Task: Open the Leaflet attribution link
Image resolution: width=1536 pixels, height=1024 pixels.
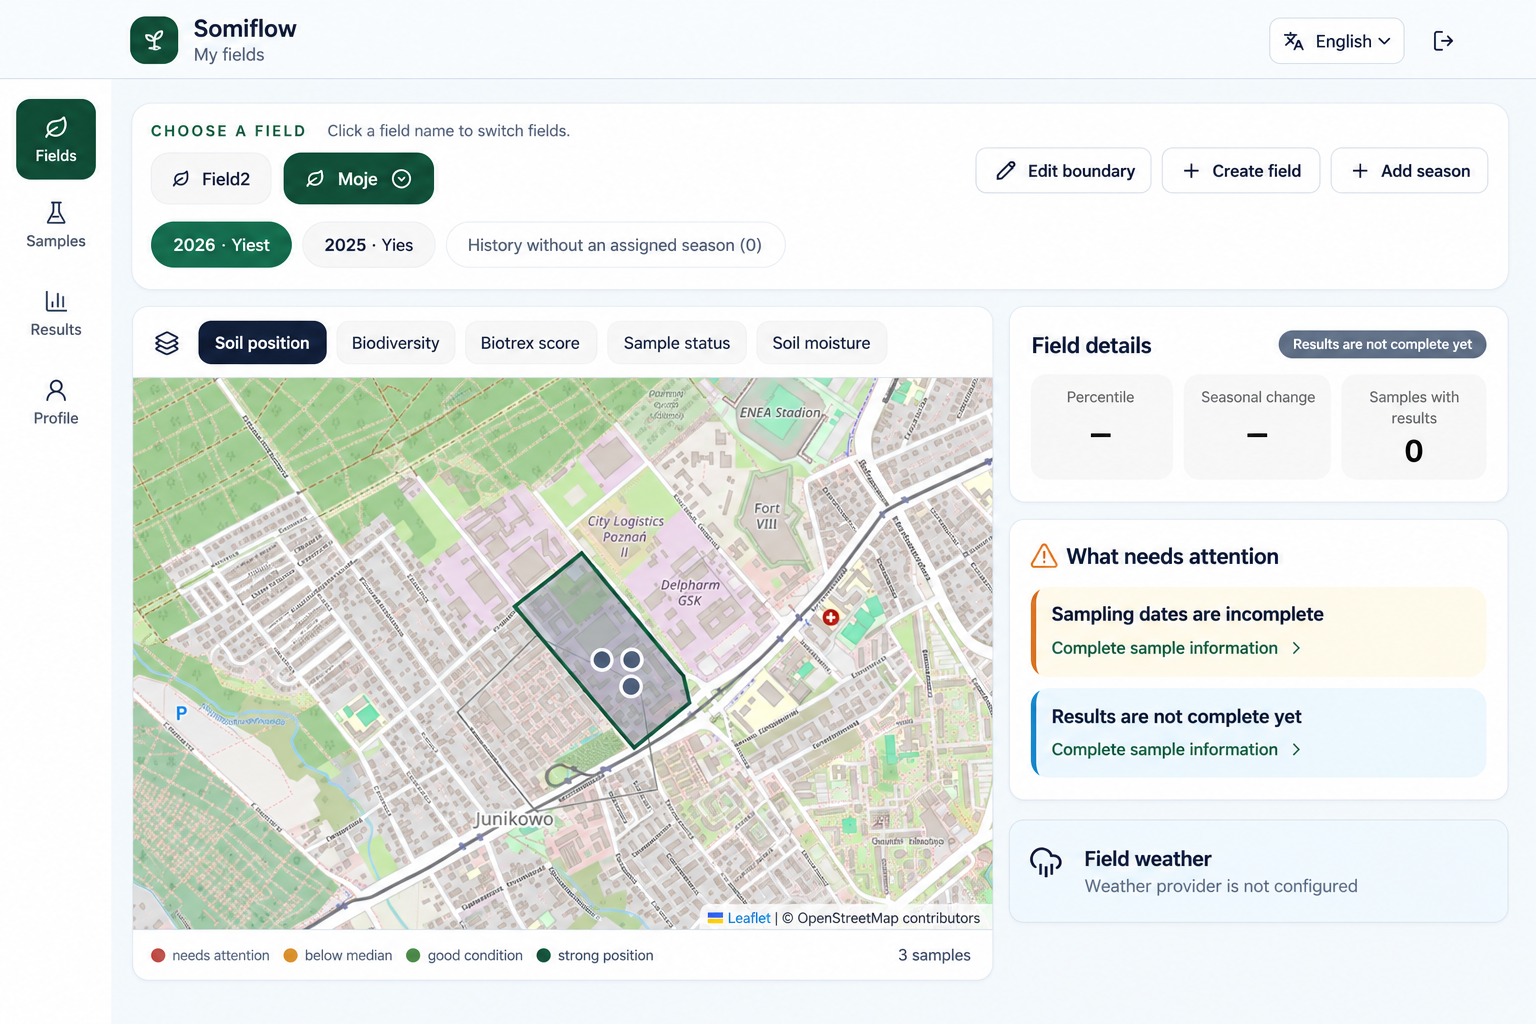Action: pyautogui.click(x=748, y=918)
